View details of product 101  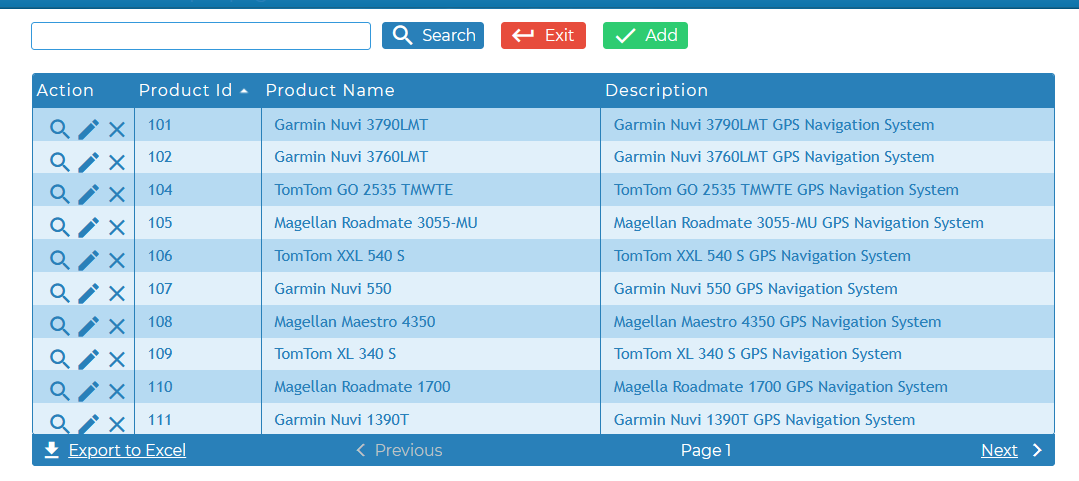coord(60,129)
